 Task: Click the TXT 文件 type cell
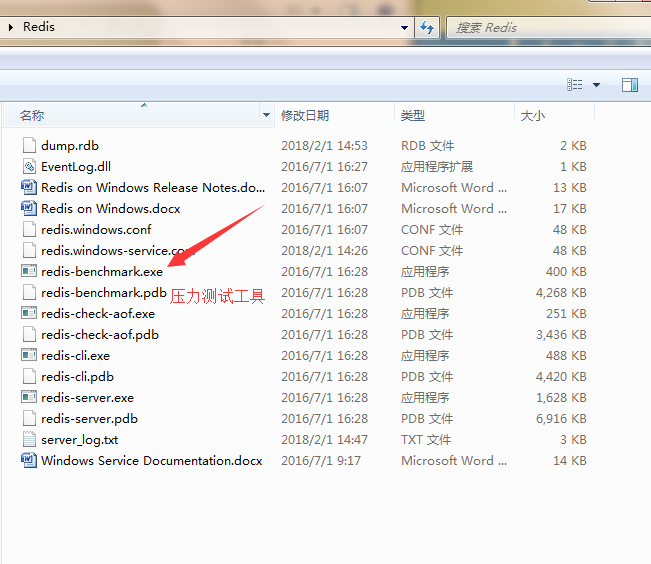[426, 440]
